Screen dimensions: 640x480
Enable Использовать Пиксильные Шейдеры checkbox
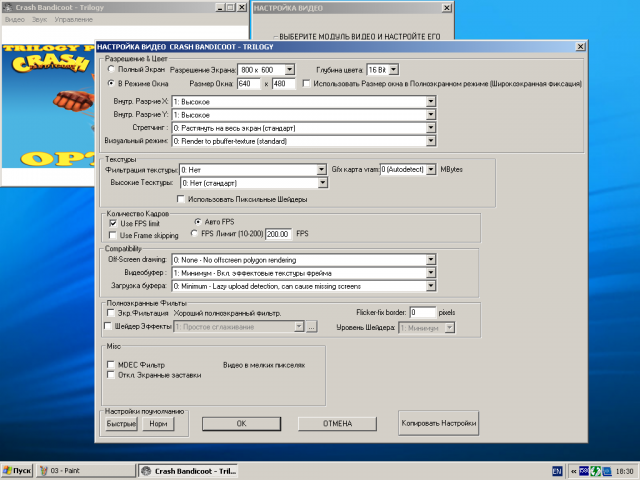(181, 199)
